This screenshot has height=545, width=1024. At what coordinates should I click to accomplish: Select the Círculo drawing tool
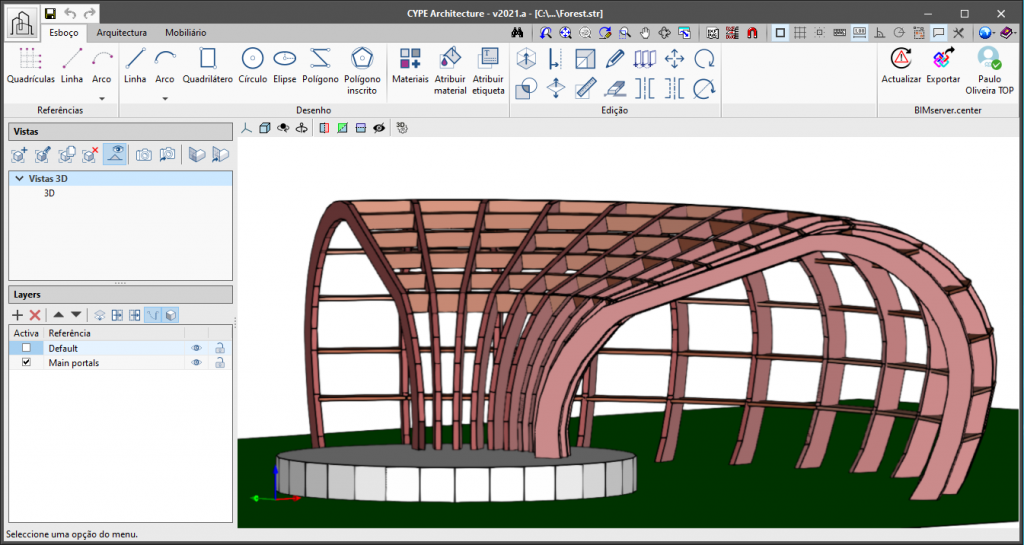tap(252, 66)
